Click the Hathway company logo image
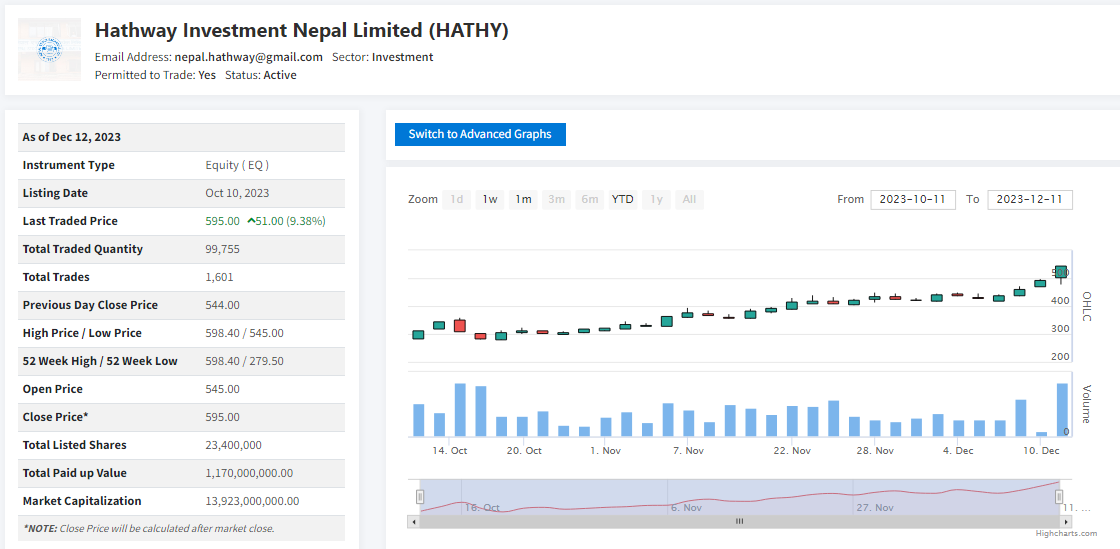The image size is (1120, 549). click(x=49, y=48)
